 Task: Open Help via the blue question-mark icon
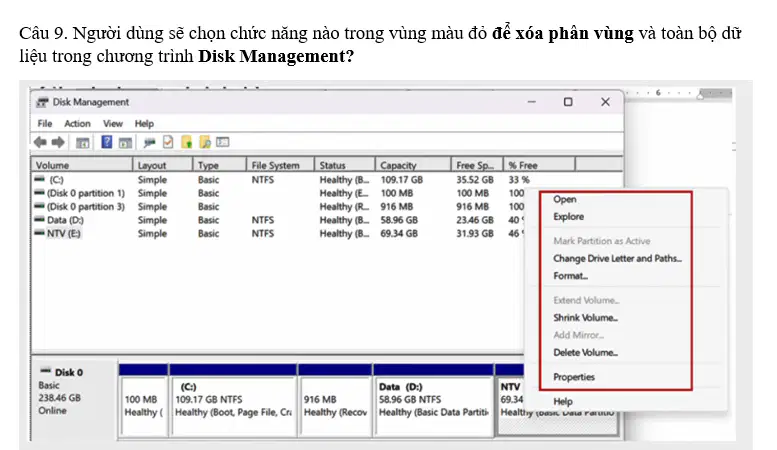coord(107,142)
